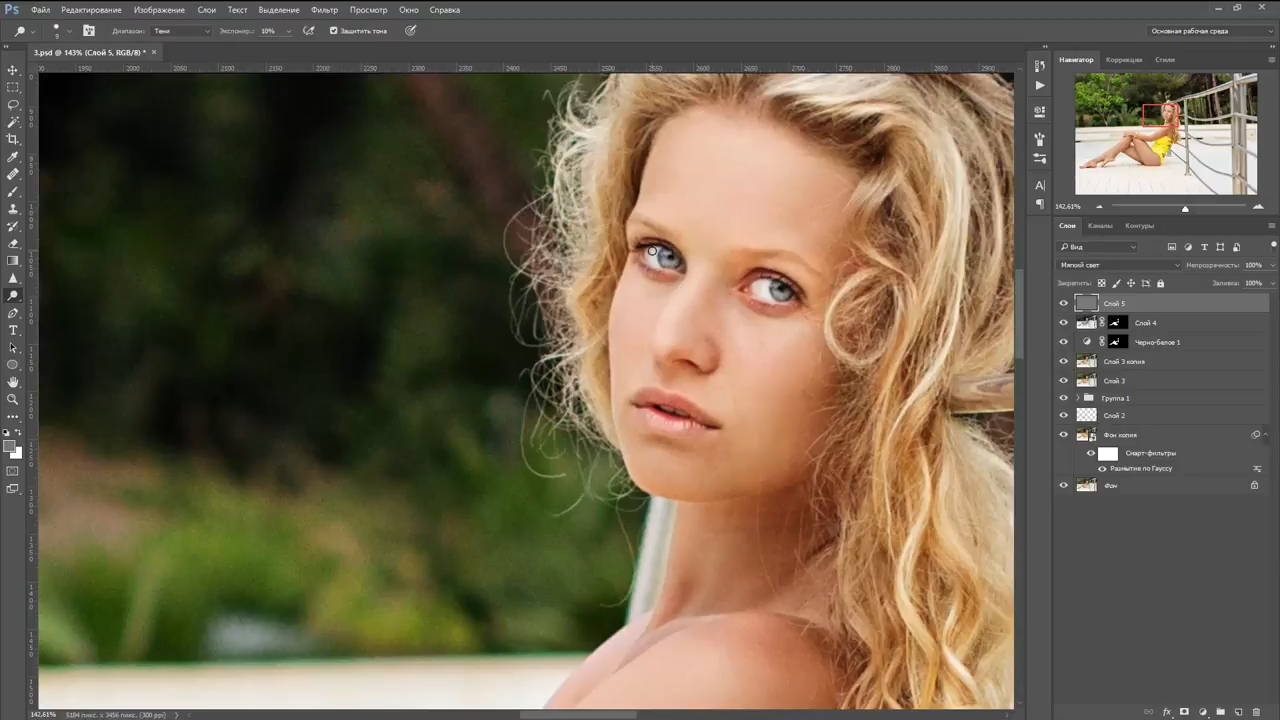Hide layer Слой 2
Image resolution: width=1280 pixels, height=720 pixels.
pos(1063,415)
